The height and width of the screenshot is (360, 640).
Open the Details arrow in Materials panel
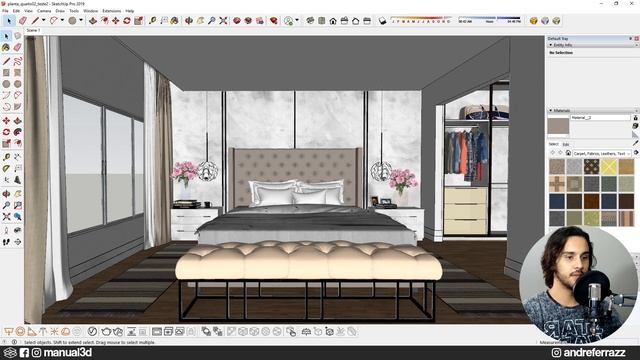pos(636,153)
